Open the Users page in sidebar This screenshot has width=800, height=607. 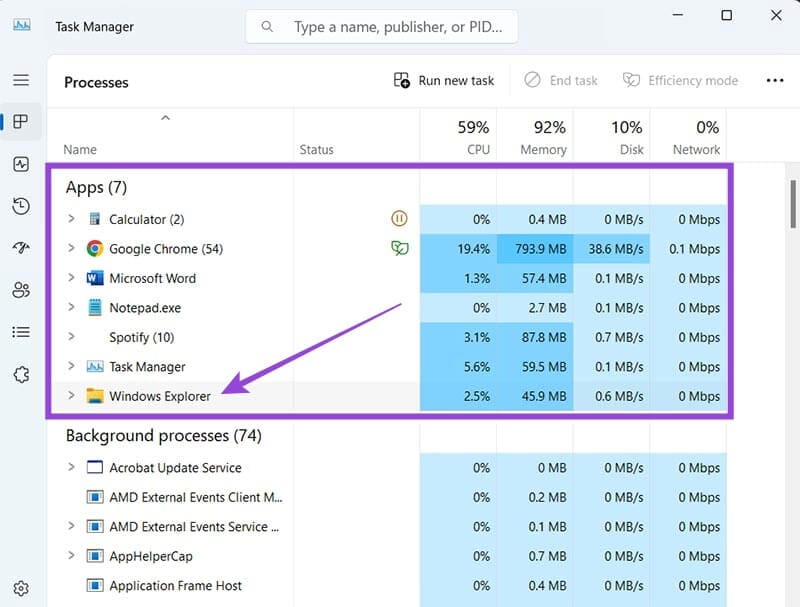pos(21,290)
